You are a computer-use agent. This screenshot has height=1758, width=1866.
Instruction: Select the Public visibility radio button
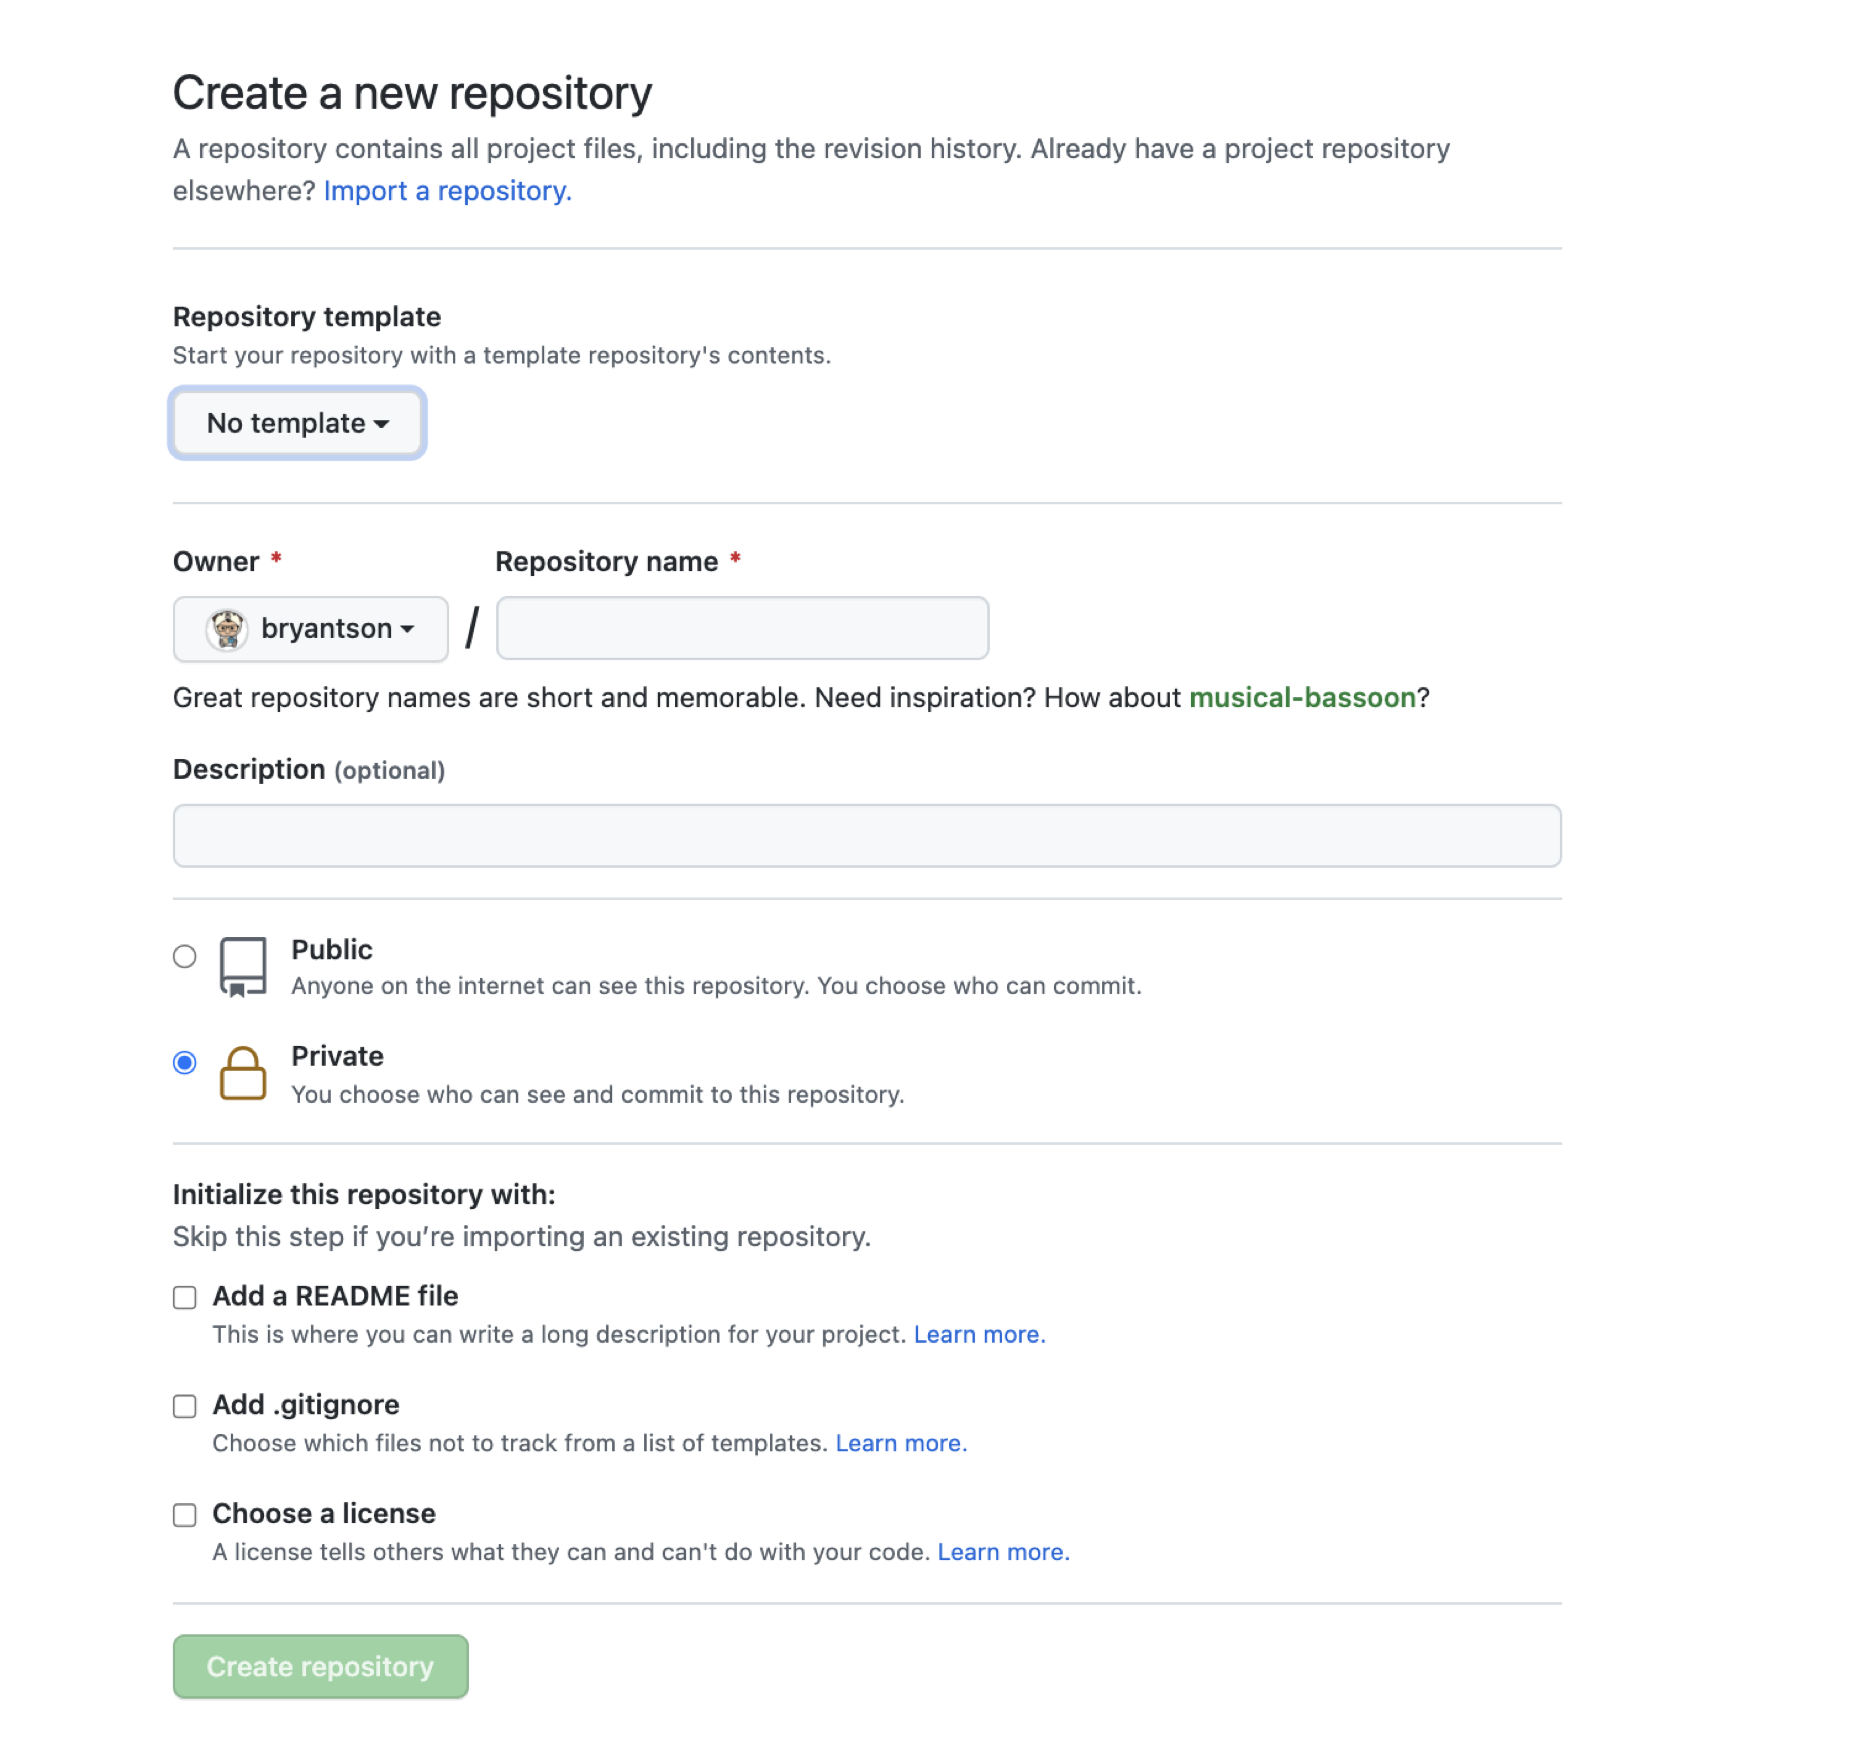[185, 956]
